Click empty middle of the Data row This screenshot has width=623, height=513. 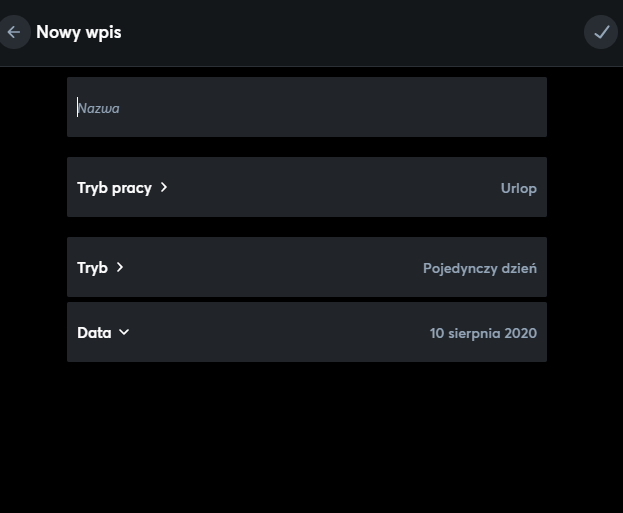click(280, 333)
